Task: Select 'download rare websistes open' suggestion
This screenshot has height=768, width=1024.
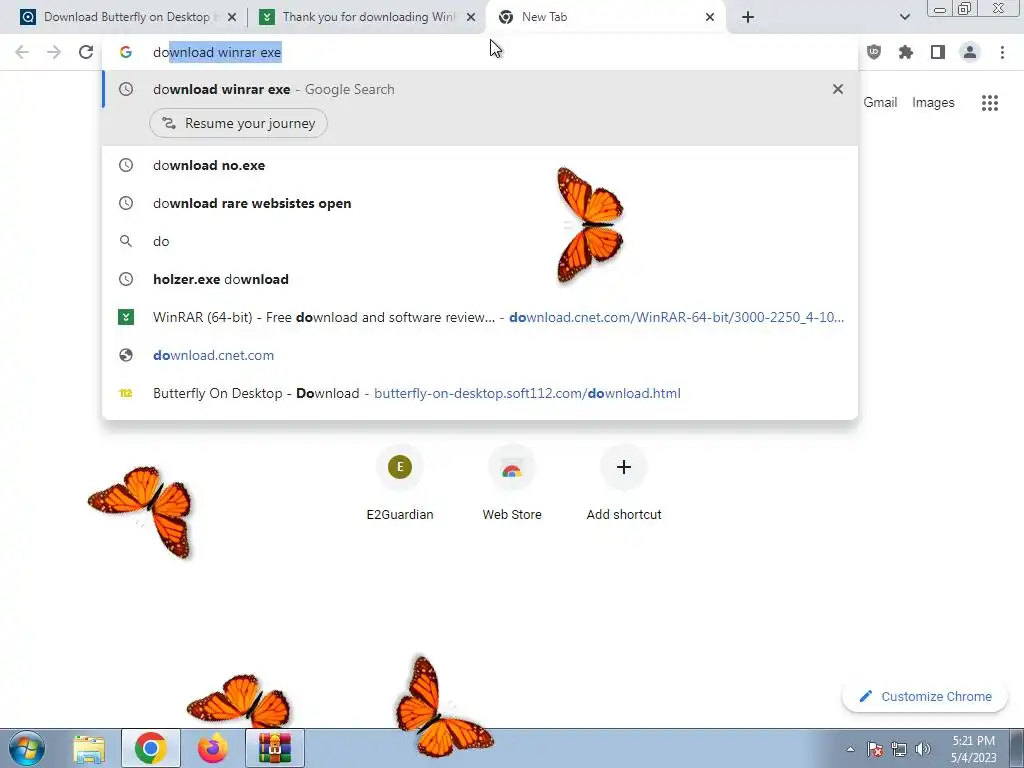Action: pos(480,203)
